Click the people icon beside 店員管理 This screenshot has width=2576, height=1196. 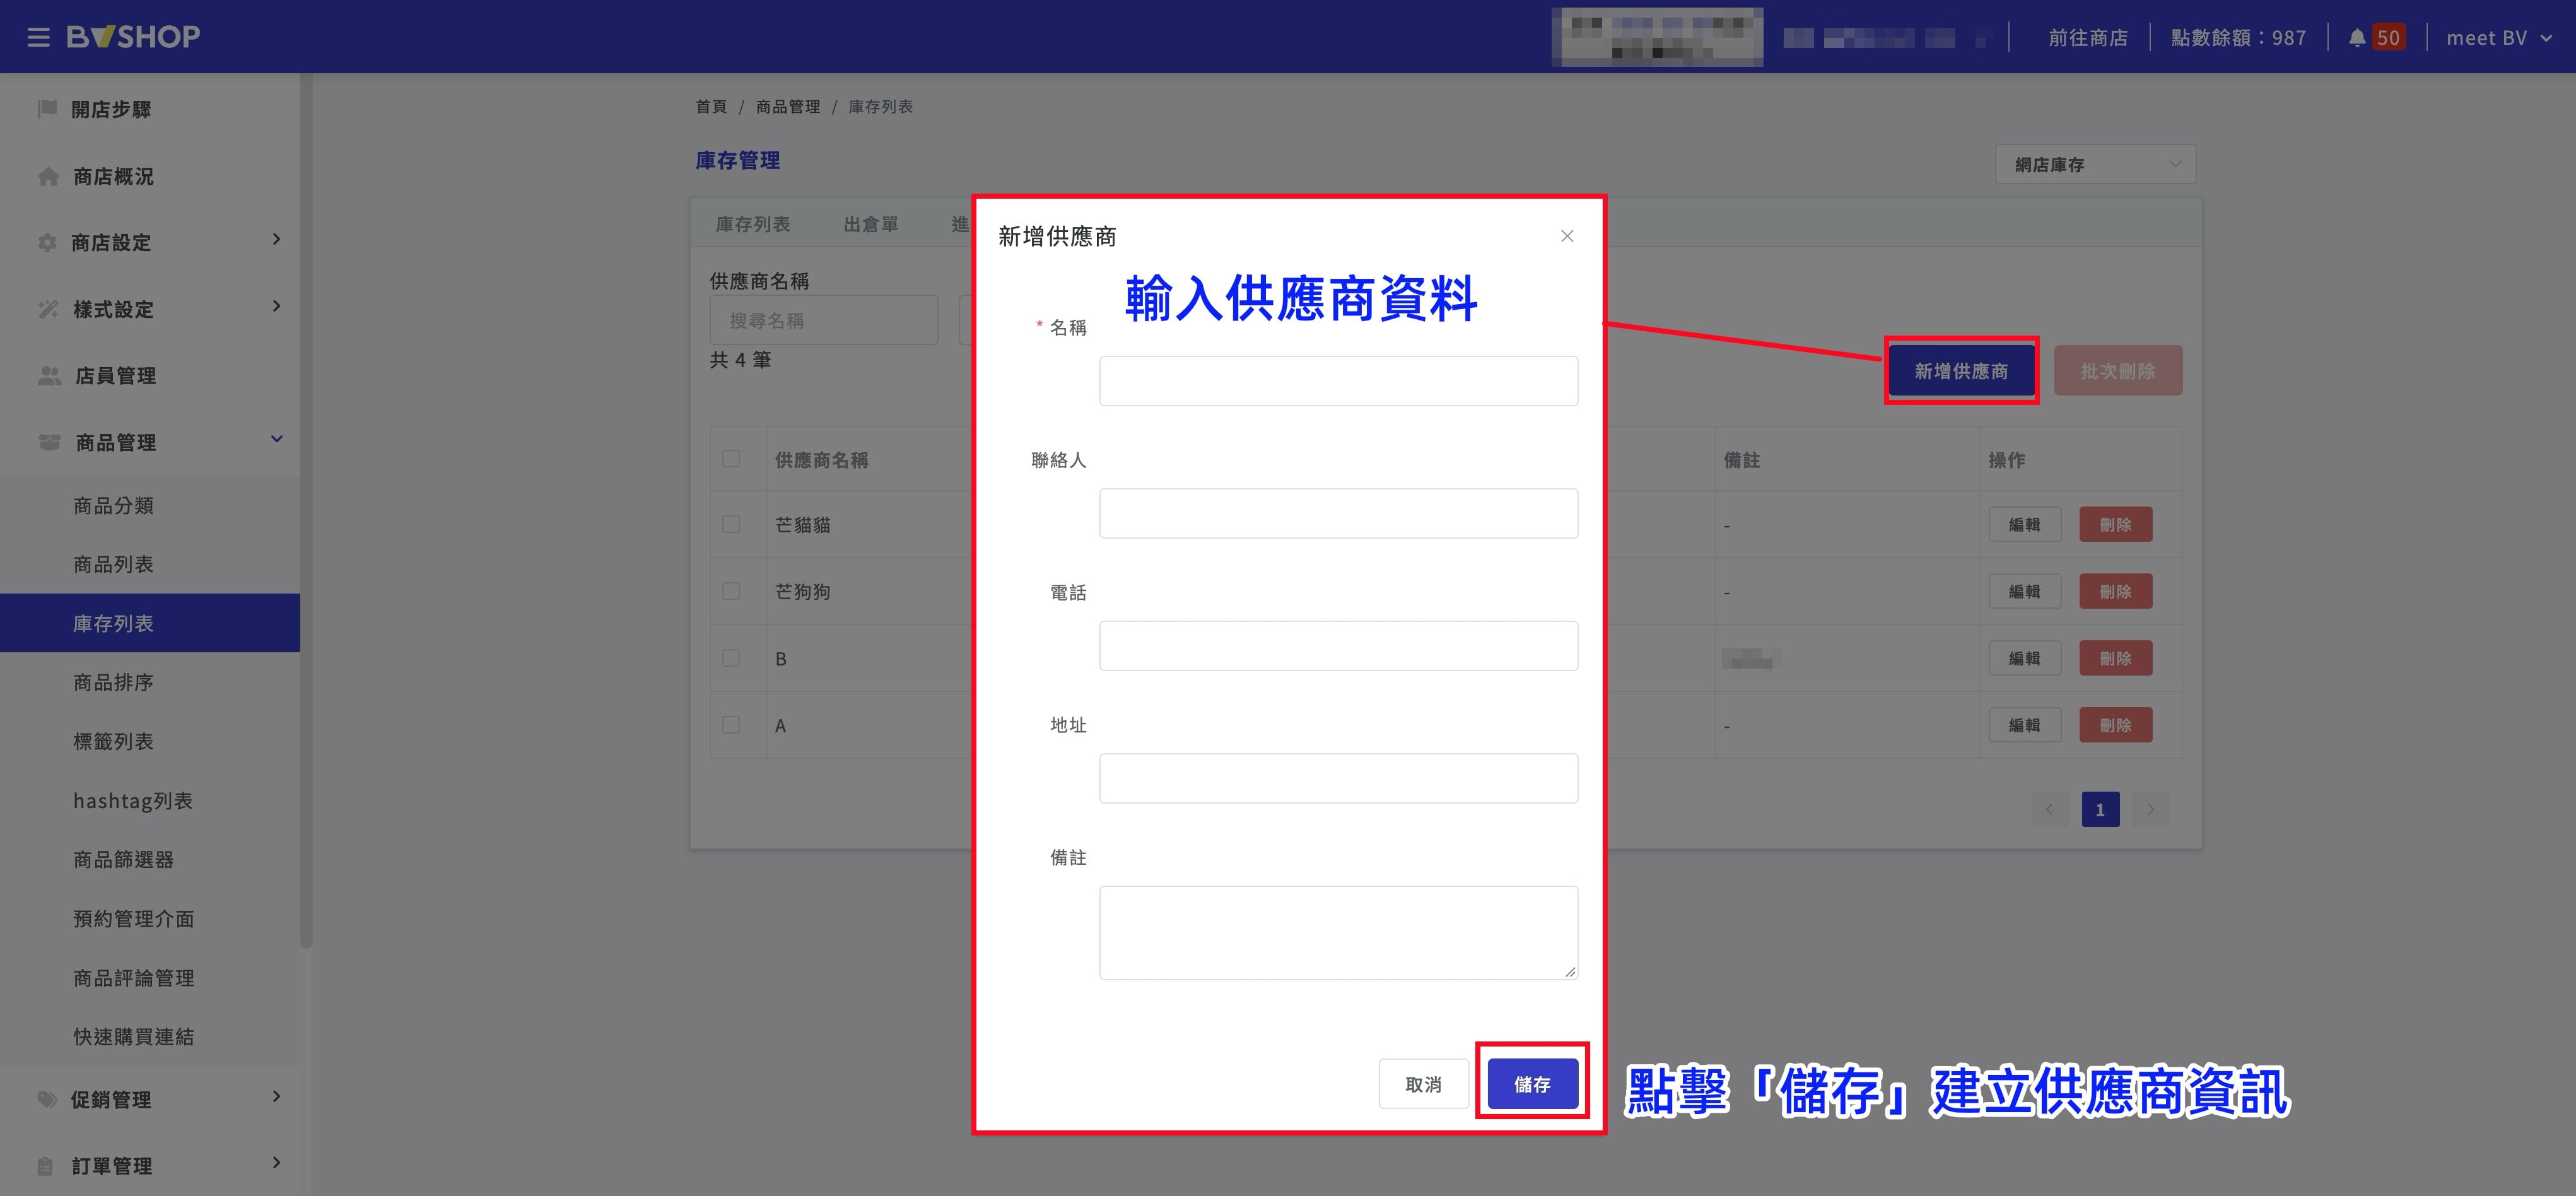(x=49, y=376)
